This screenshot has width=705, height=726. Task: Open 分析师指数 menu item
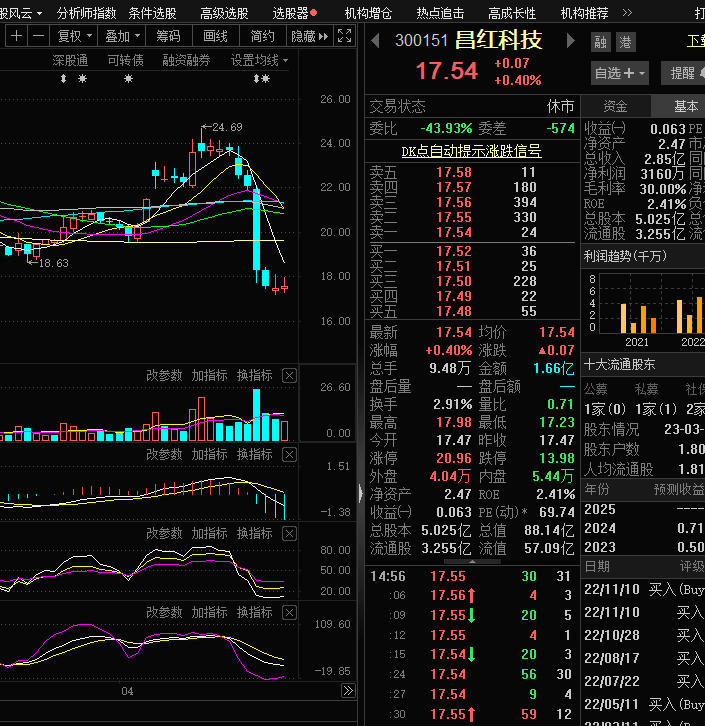86,13
